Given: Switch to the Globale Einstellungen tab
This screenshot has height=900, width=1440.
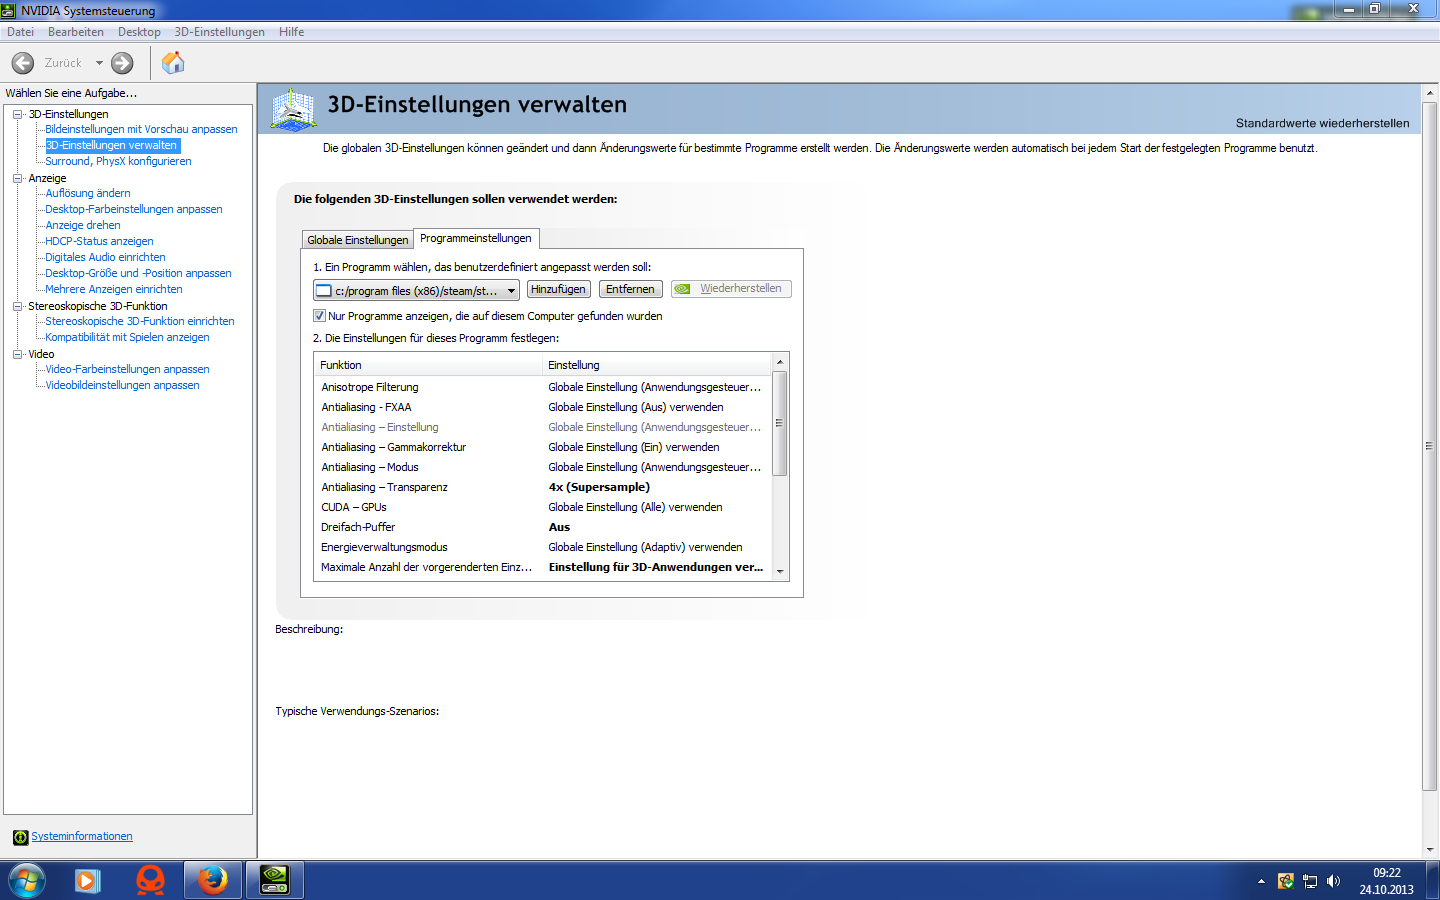Looking at the screenshot, I should point(358,240).
